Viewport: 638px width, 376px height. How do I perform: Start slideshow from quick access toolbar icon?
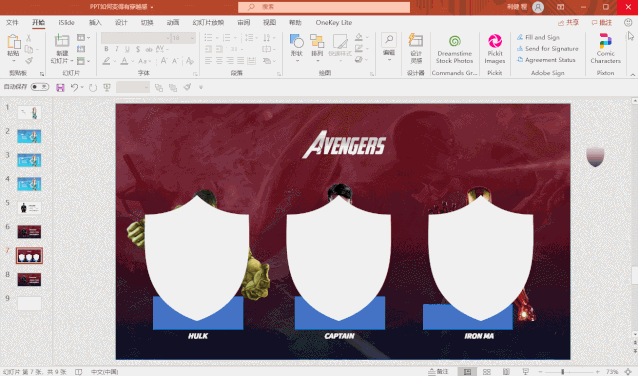pos(107,87)
